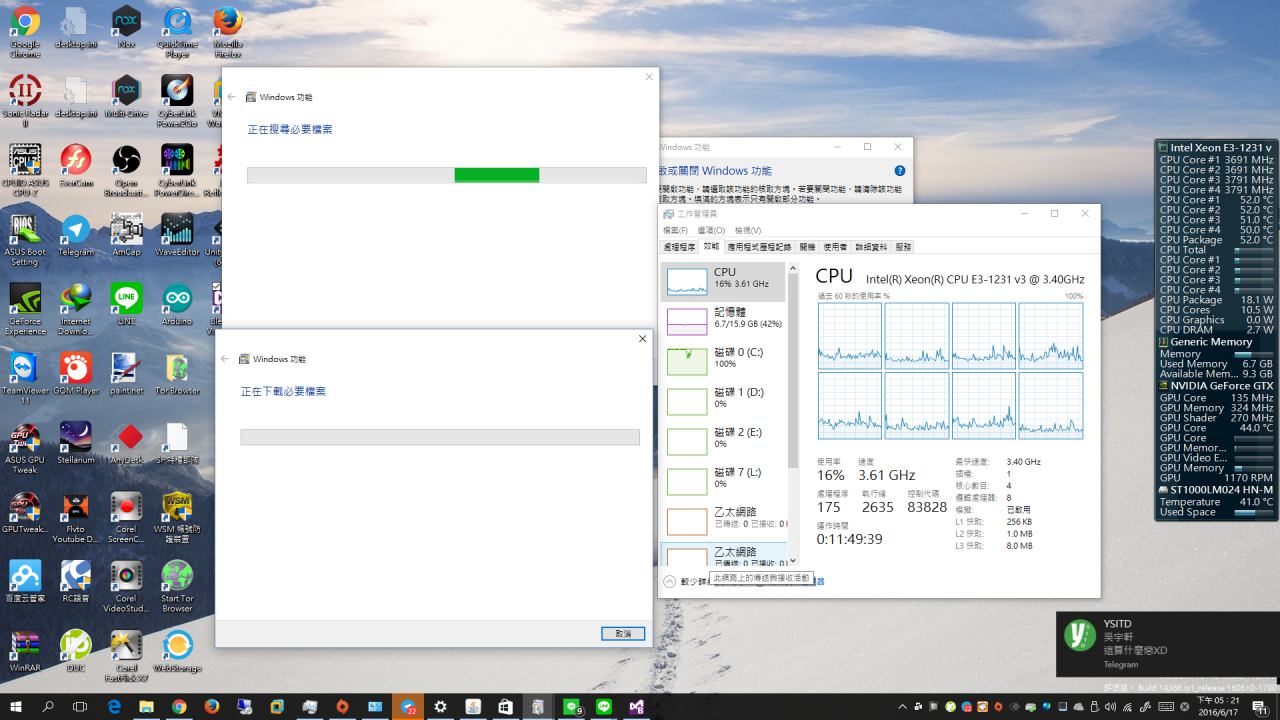This screenshot has width=1280, height=720.
Task: Open the Arduino desktop icon
Action: pos(177,300)
